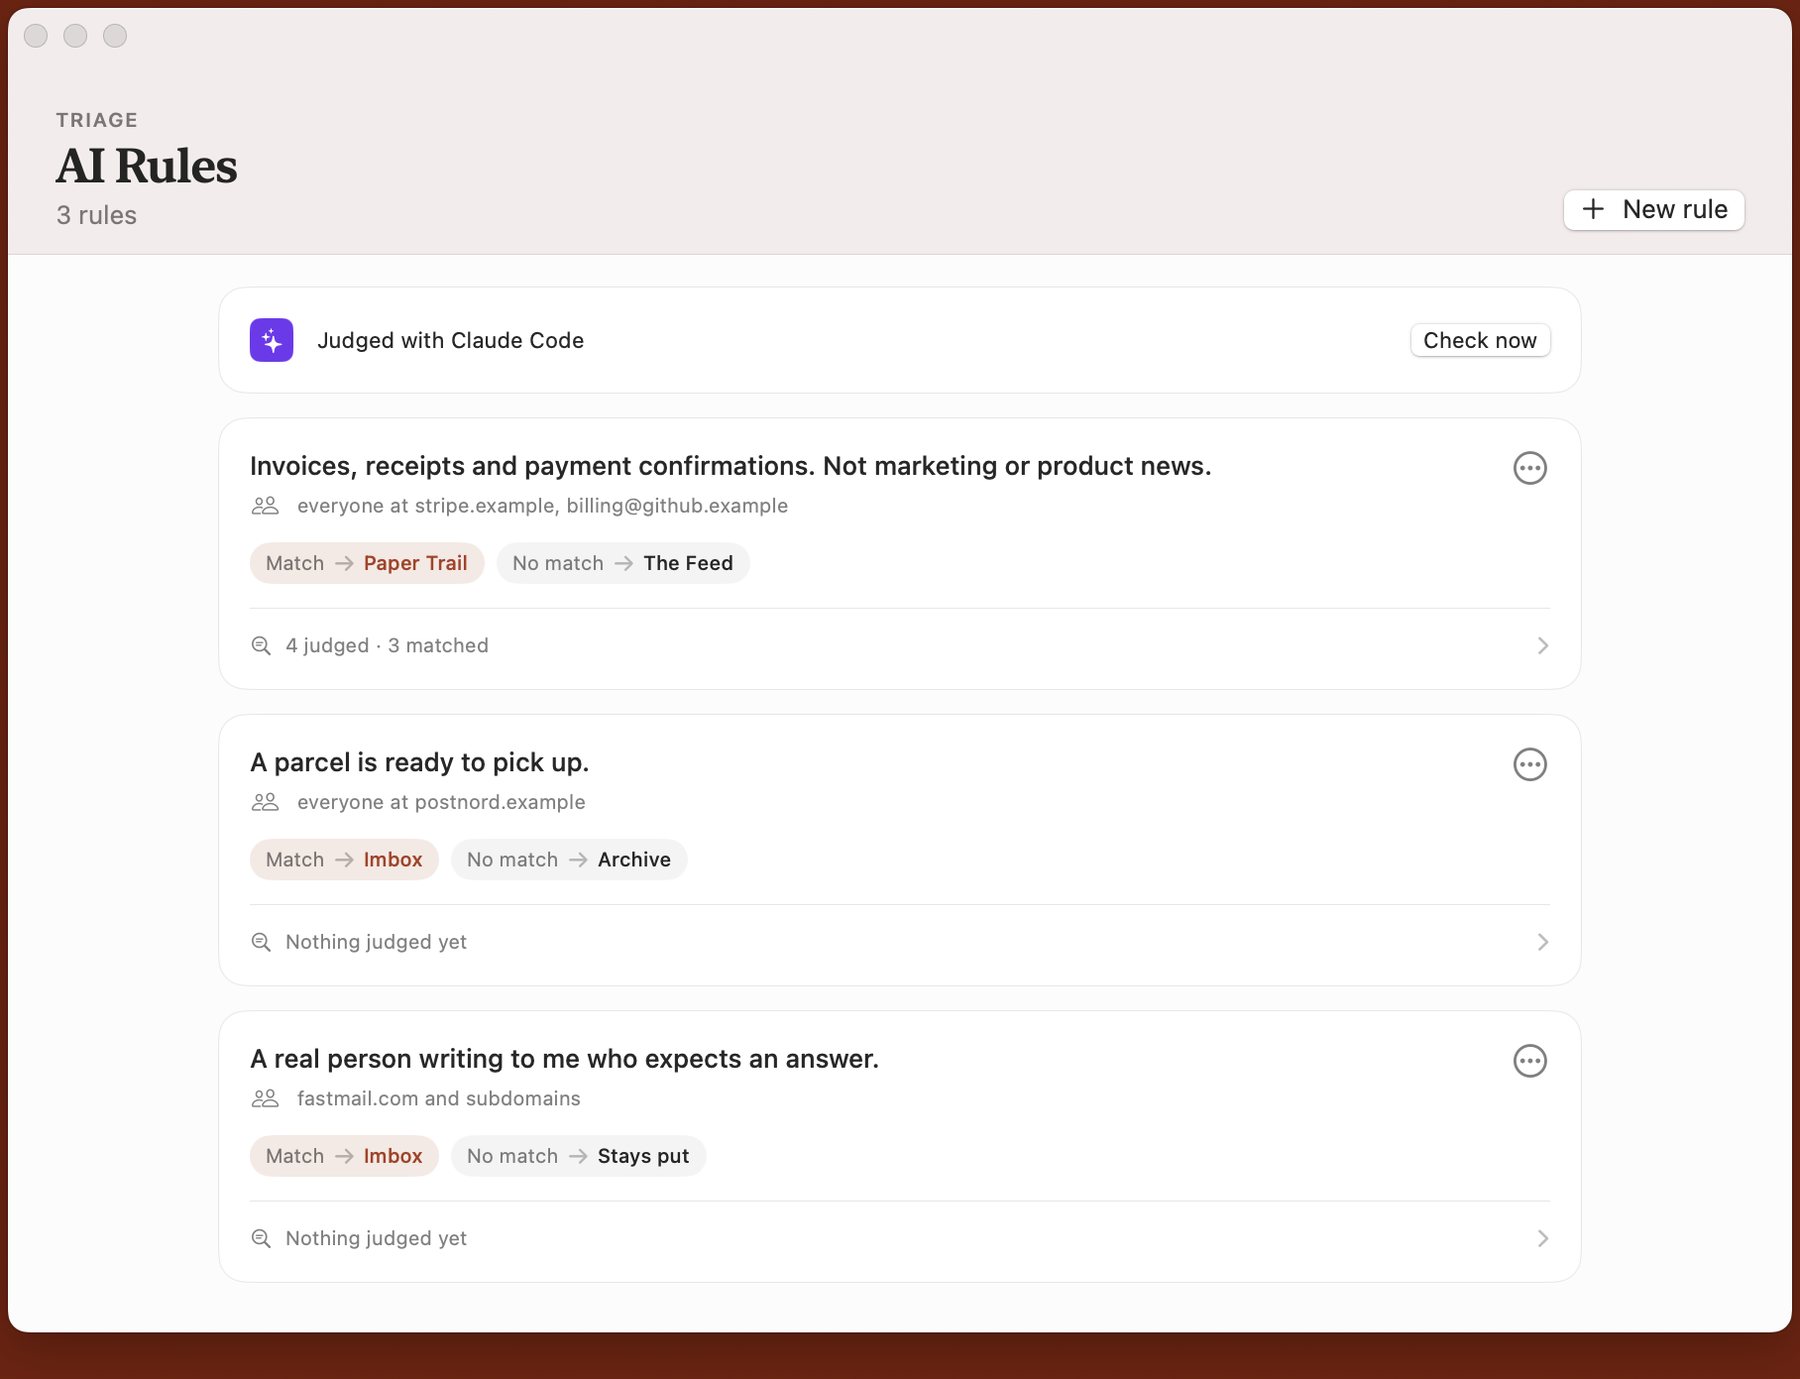Screen dimensions: 1800x1379
Task: Click the 'No match → Archive' pill
Action: click(x=569, y=859)
